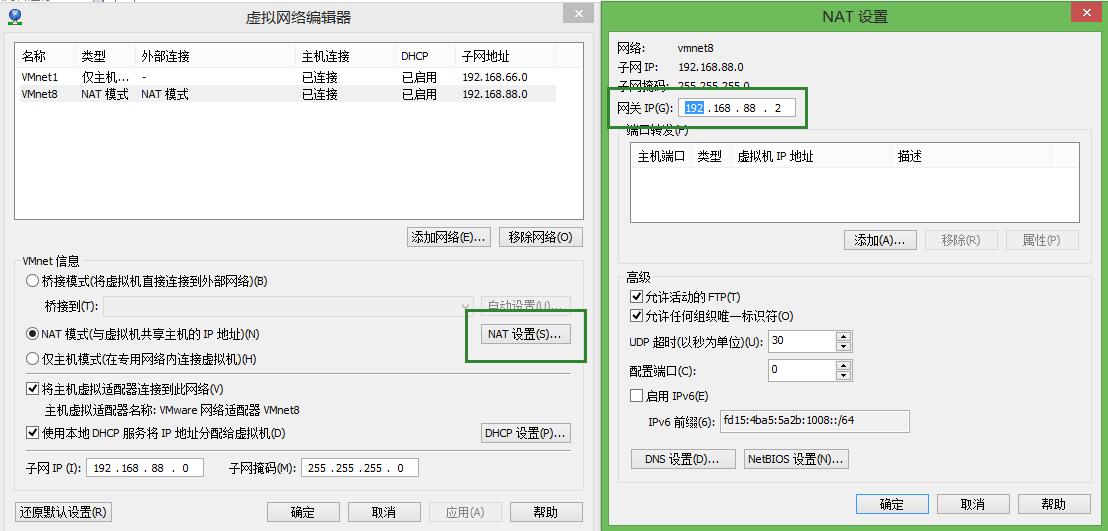Click the 描述 column header
Image resolution: width=1108 pixels, height=531 pixels.
click(x=971, y=156)
